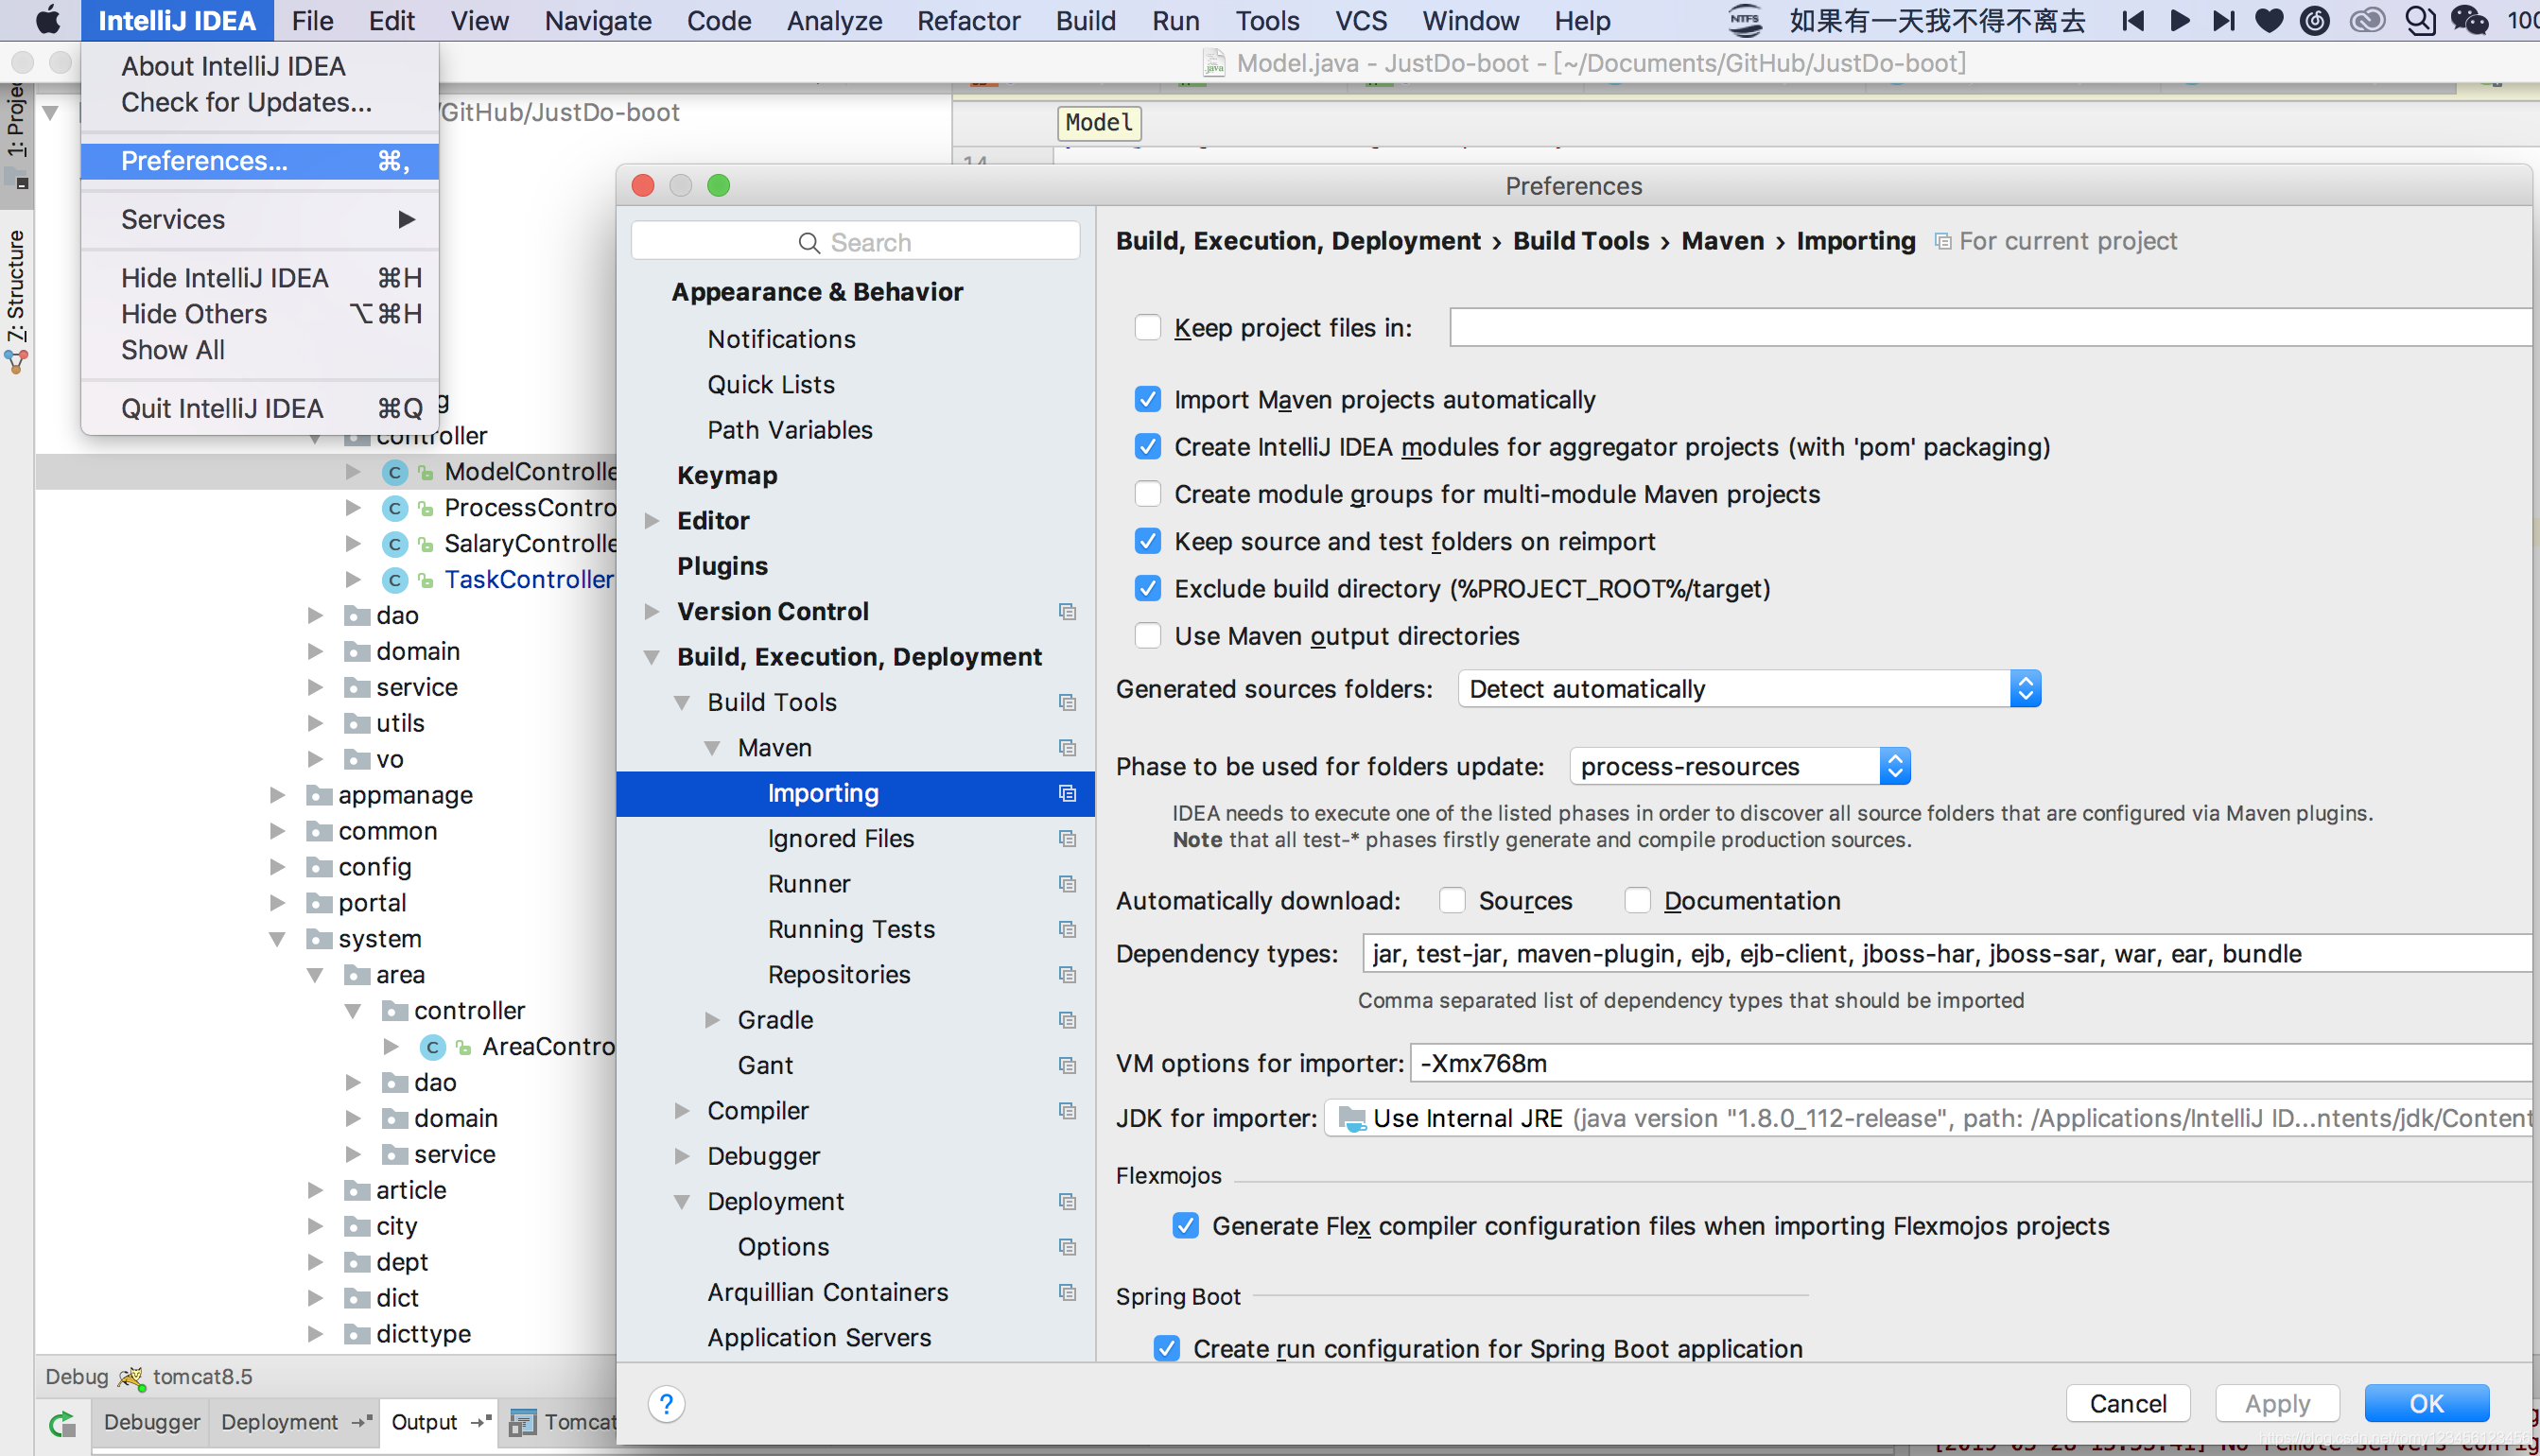Toggle Create IntelliJ IDEA modules for aggregator projects
Image resolution: width=2540 pixels, height=1456 pixels.
1148,447
